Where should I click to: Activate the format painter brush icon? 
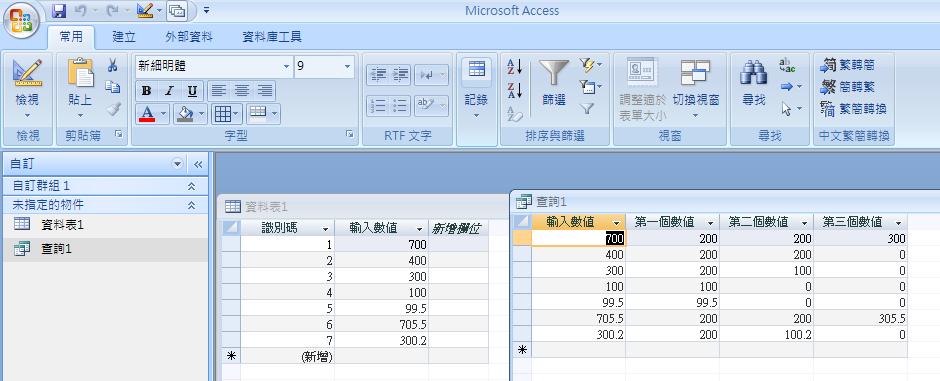pos(112,110)
